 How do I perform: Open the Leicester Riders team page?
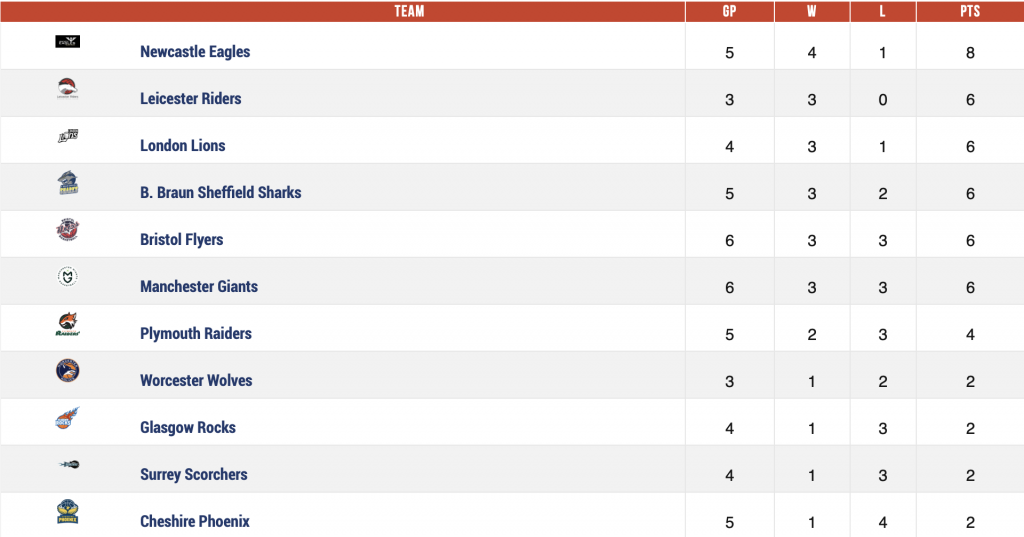point(191,99)
